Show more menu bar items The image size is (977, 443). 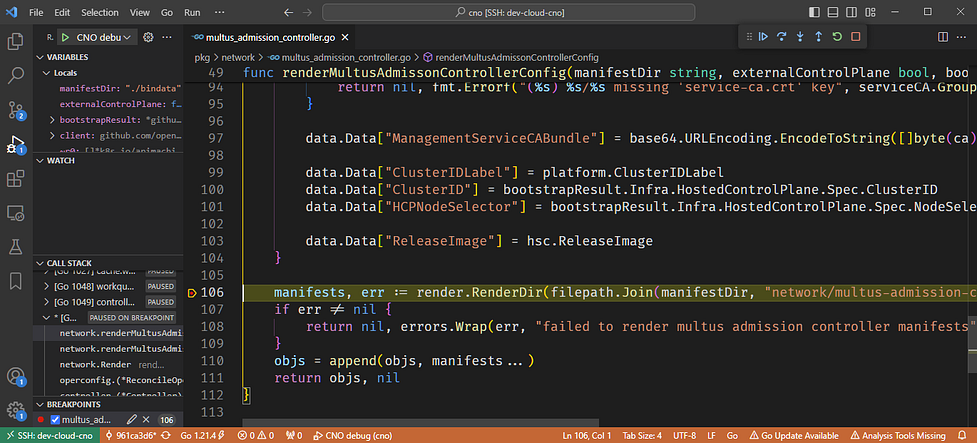click(x=219, y=12)
